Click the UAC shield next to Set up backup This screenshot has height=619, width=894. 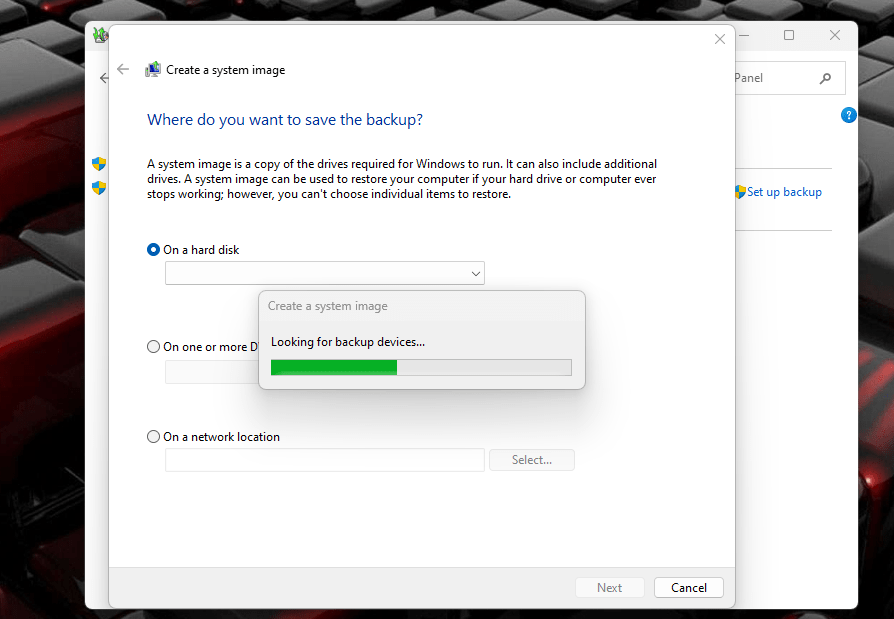coord(740,191)
